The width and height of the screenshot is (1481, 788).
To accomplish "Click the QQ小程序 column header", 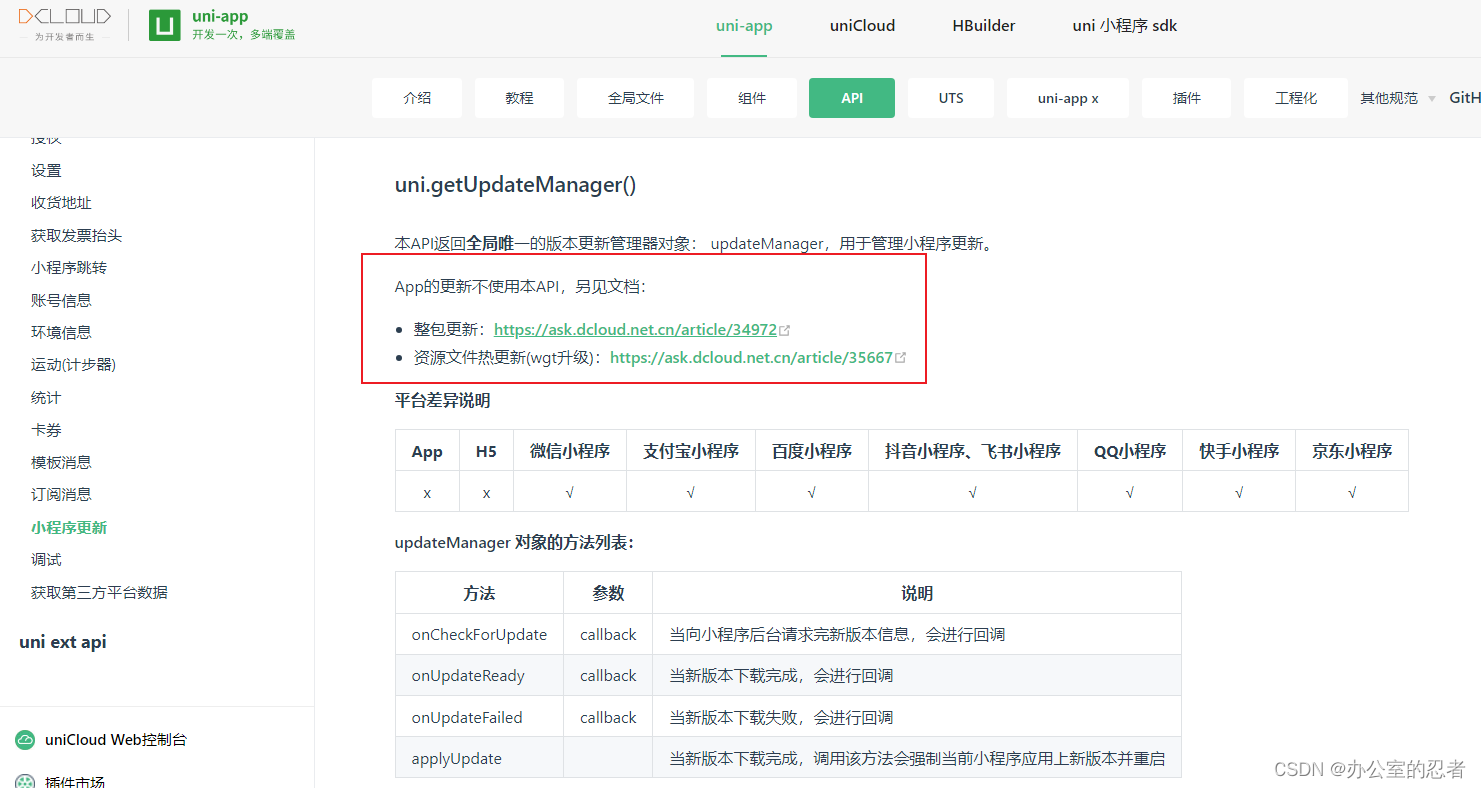I will pyautogui.click(x=1130, y=451).
